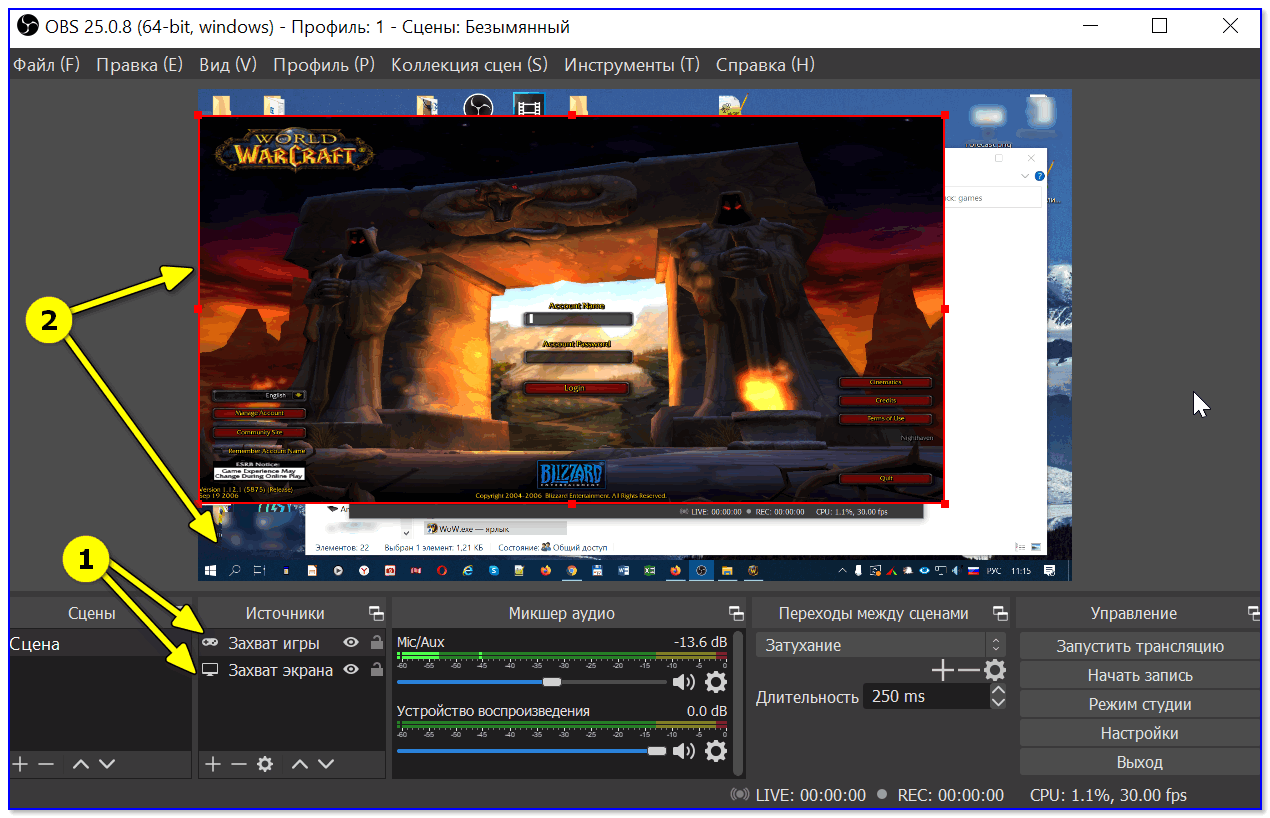
Task: Open the Правка (E) menu
Action: click(x=140, y=65)
